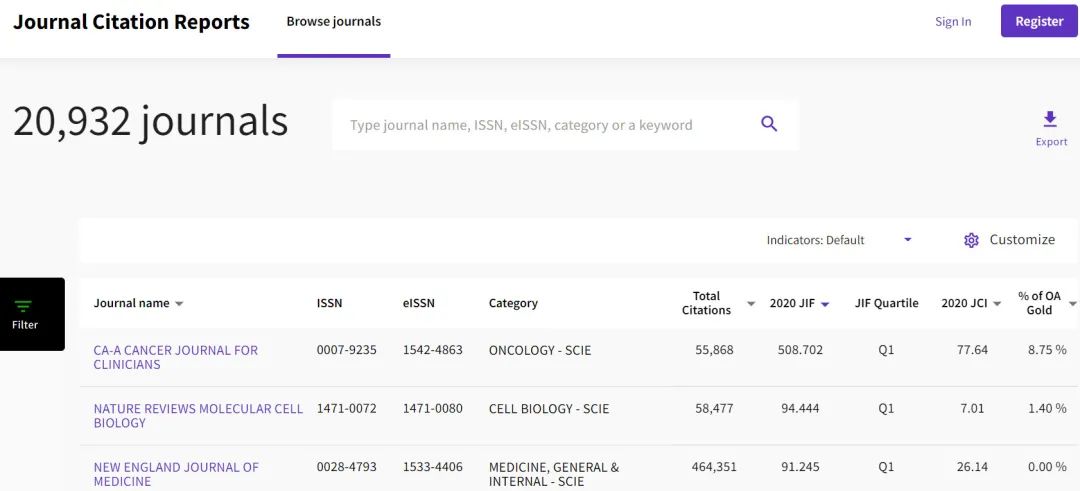Sort by Journal name arrow

[179, 304]
